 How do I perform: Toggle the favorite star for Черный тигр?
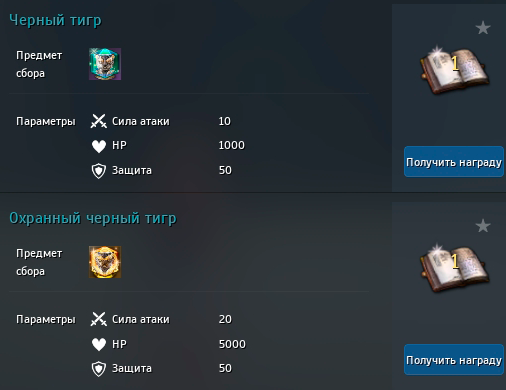(x=483, y=28)
